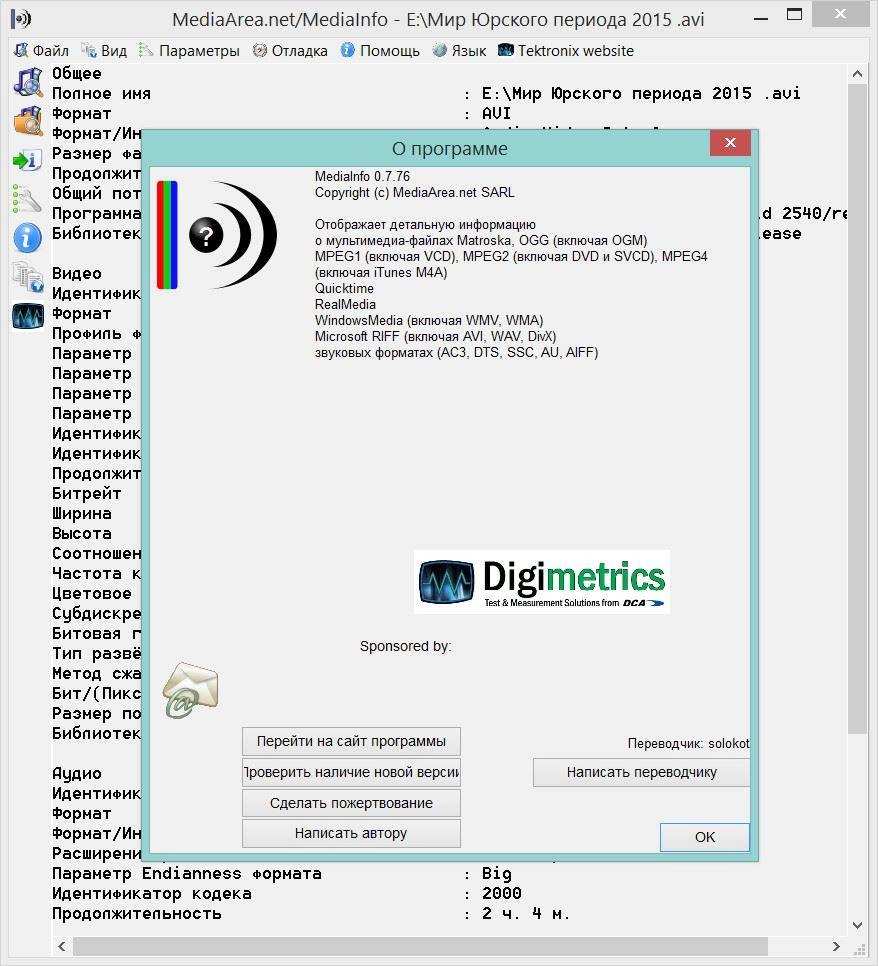Confirm the About dialog with OK
This screenshot has width=878, height=966.
[x=705, y=837]
